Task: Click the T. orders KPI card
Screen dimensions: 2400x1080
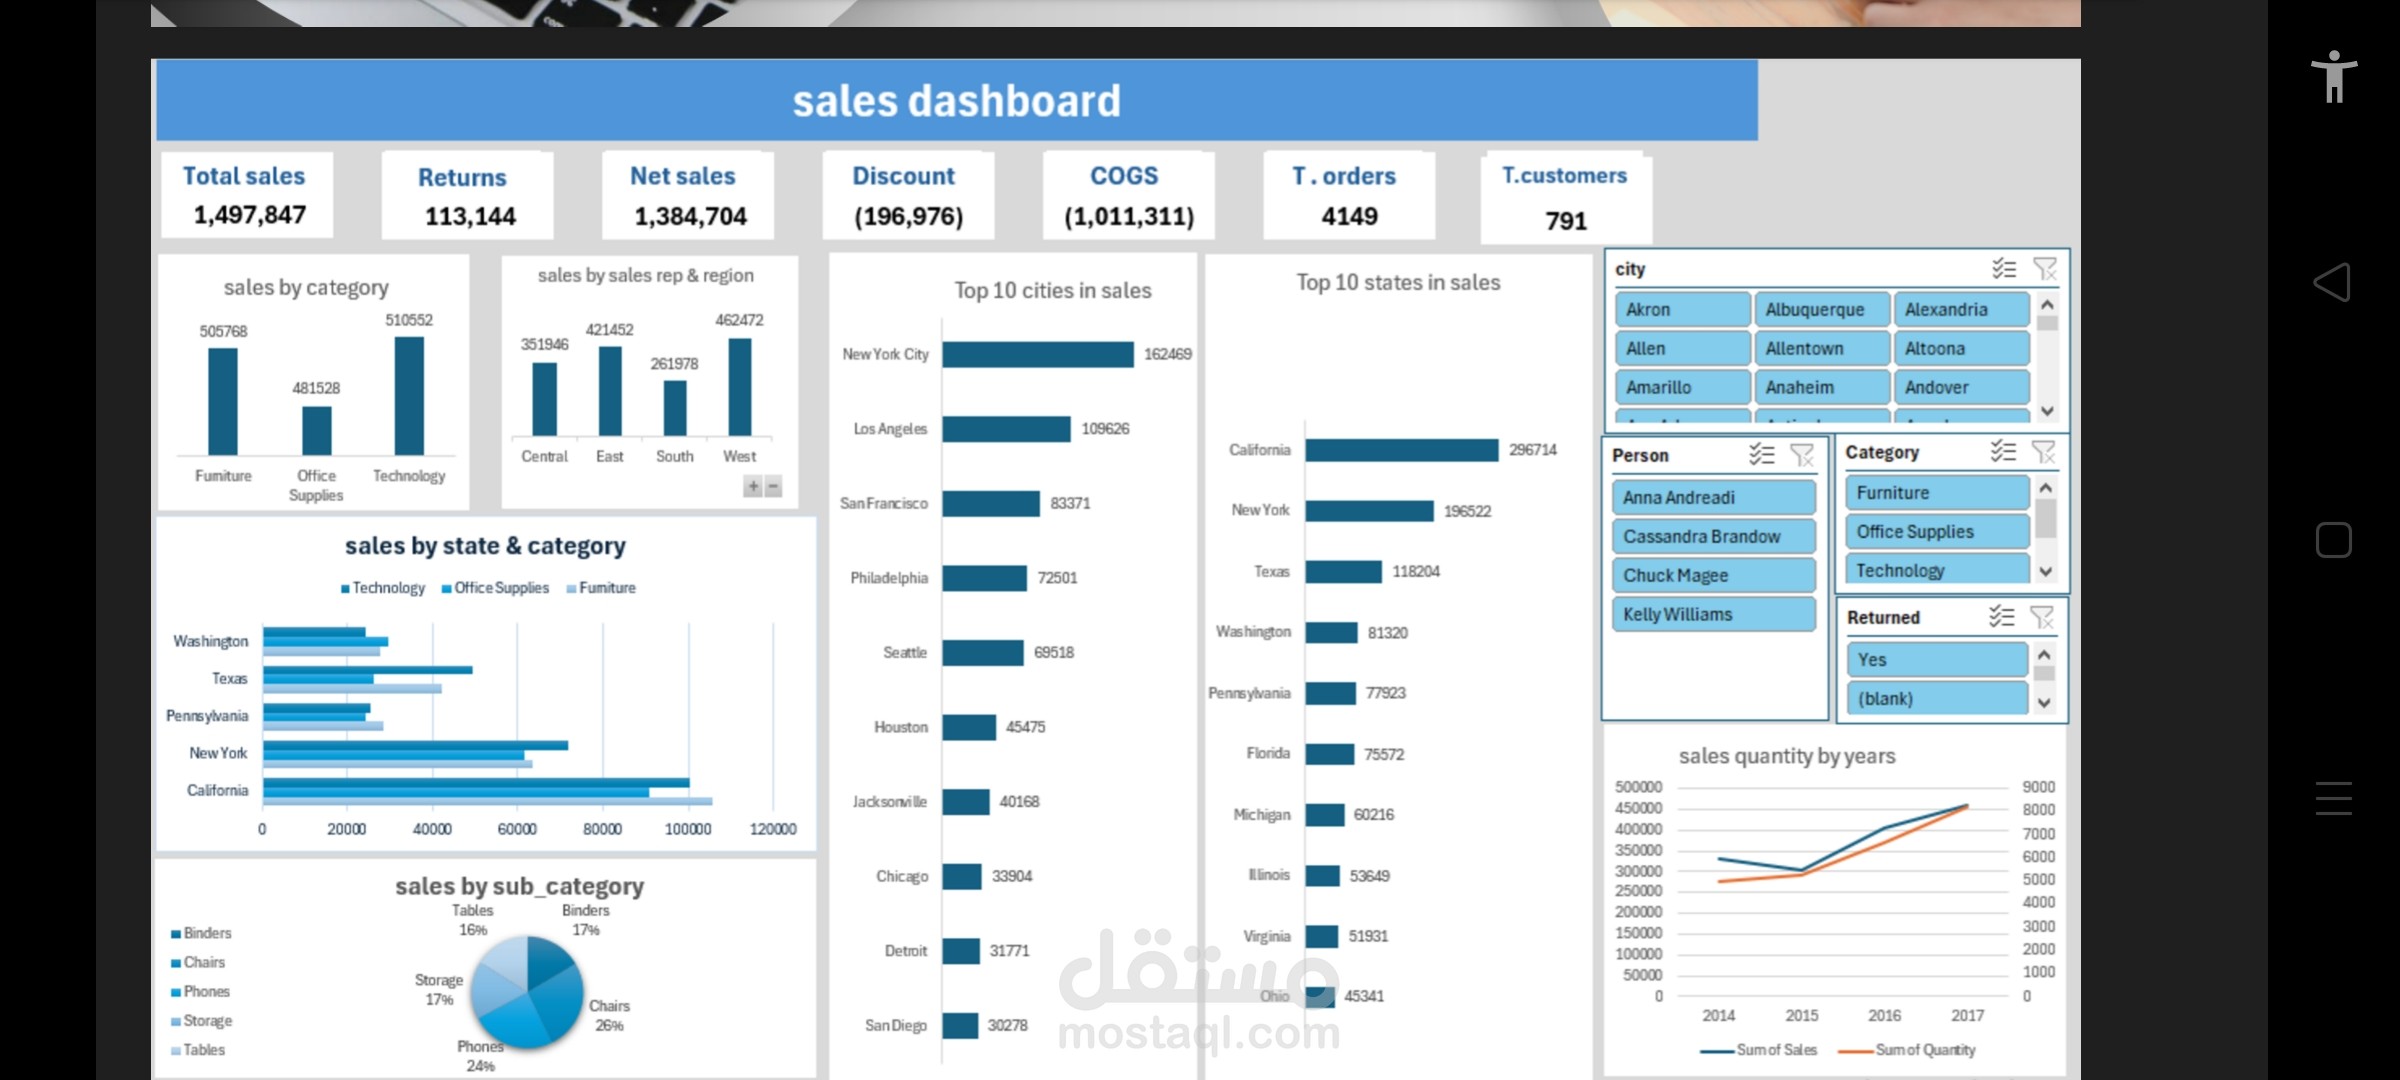Action: tap(1348, 195)
